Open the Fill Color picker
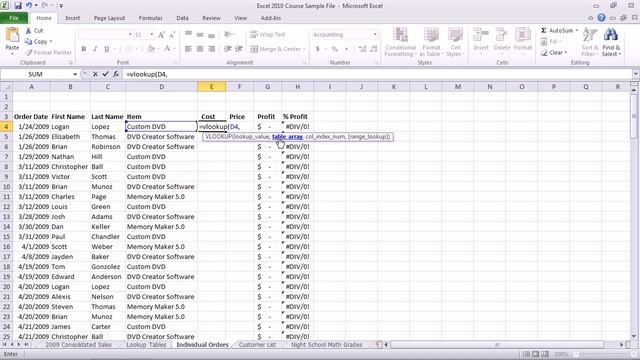 pyautogui.click(x=151, y=49)
